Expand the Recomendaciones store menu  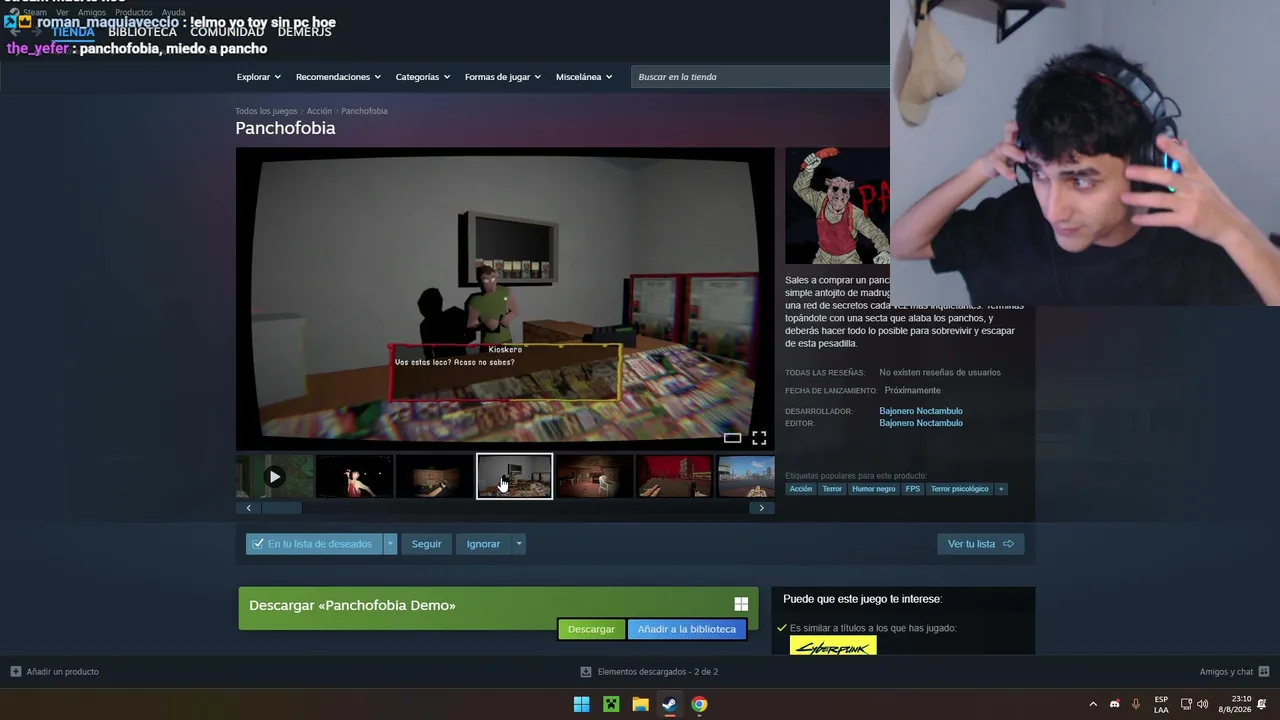[338, 77]
